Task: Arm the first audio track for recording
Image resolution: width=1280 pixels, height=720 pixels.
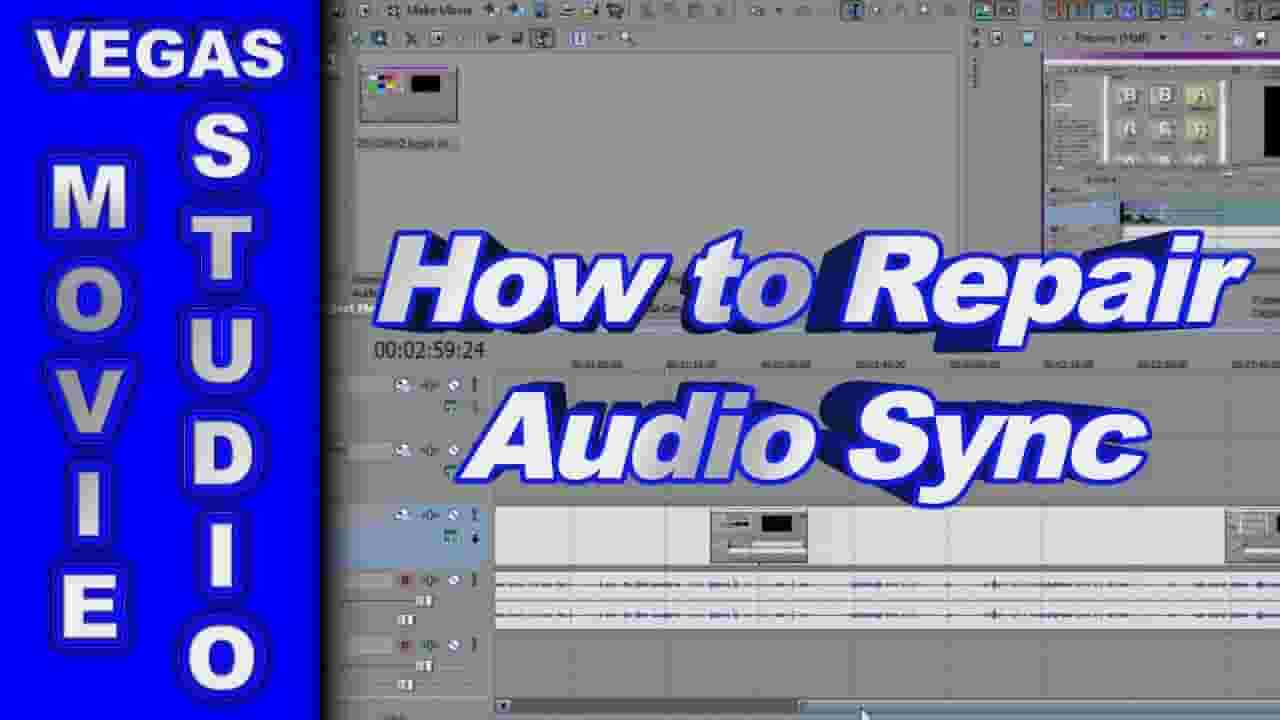Action: click(x=405, y=580)
